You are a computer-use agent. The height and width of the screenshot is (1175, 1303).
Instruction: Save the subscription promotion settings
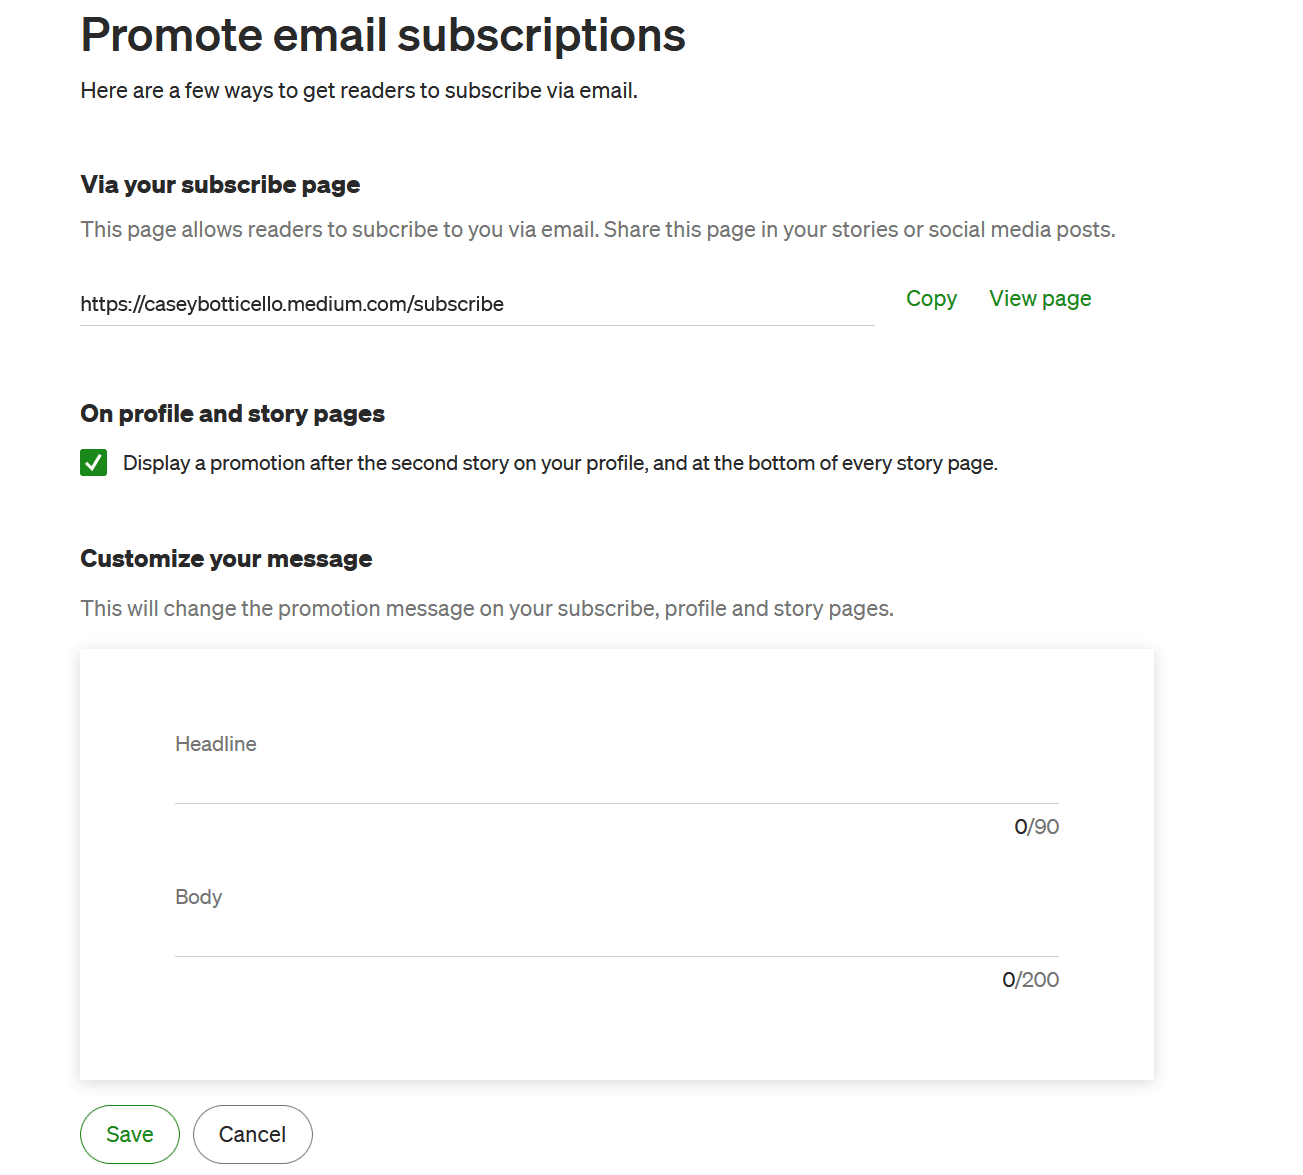(130, 1134)
